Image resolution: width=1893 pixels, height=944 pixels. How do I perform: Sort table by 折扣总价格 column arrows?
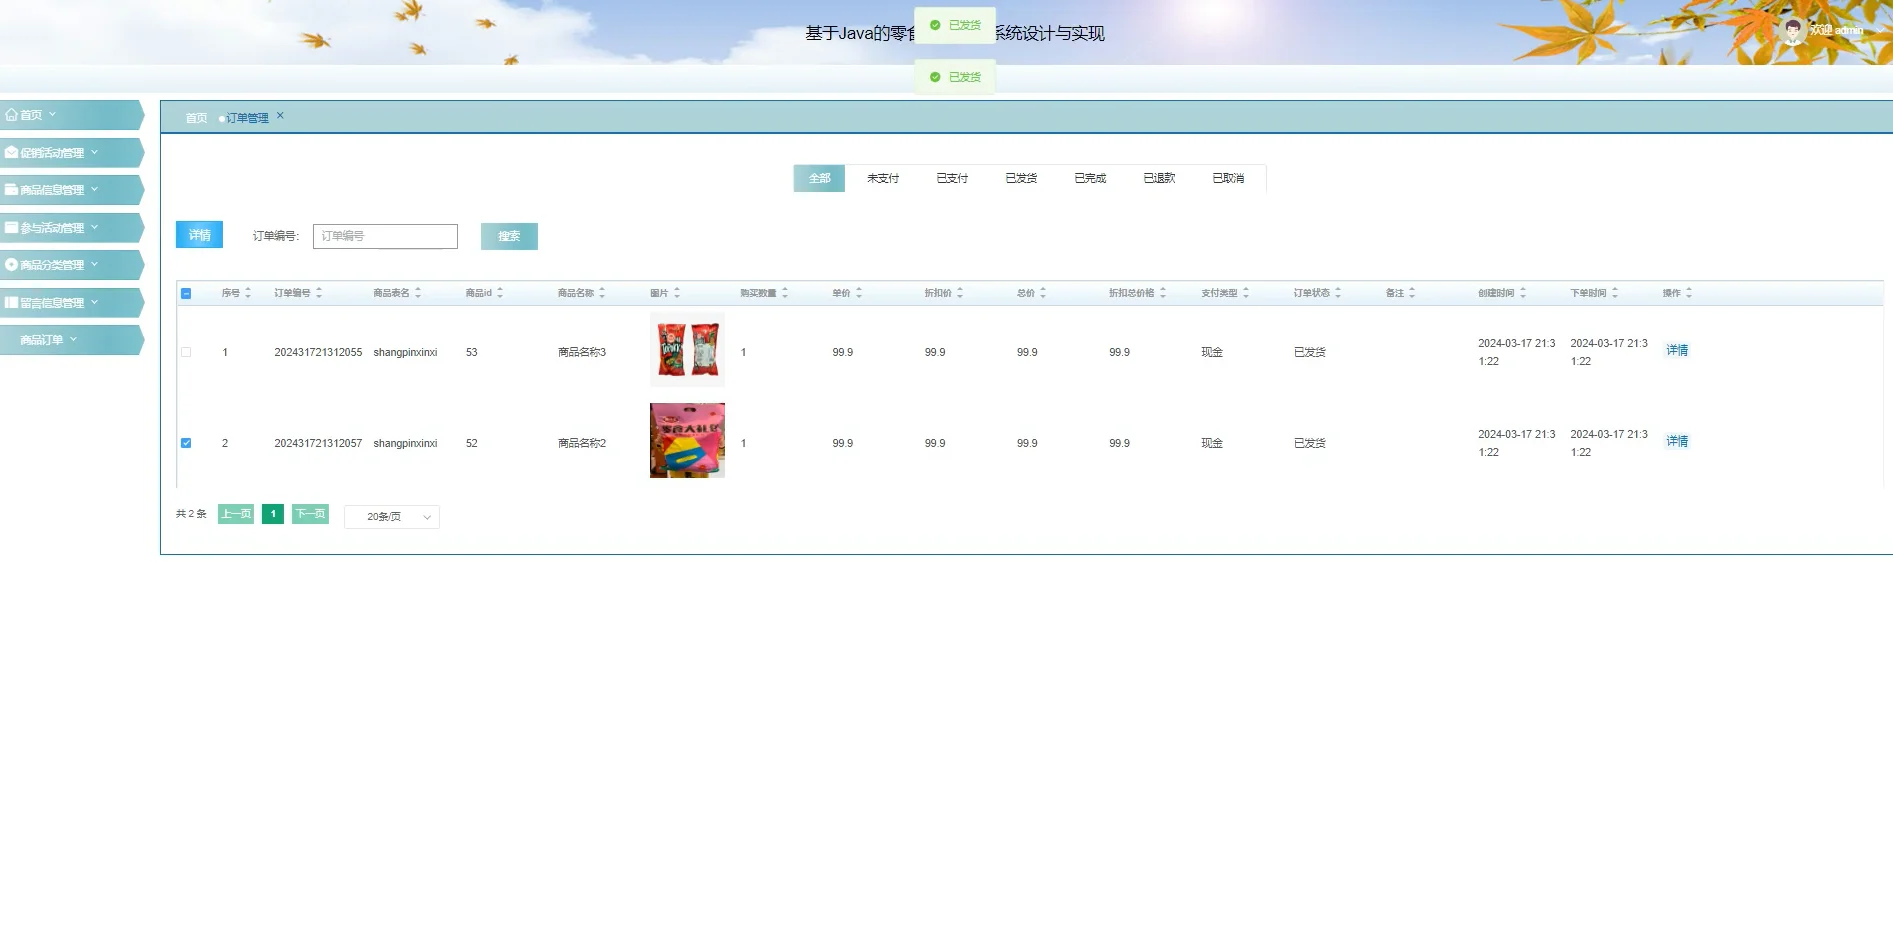click(1163, 293)
